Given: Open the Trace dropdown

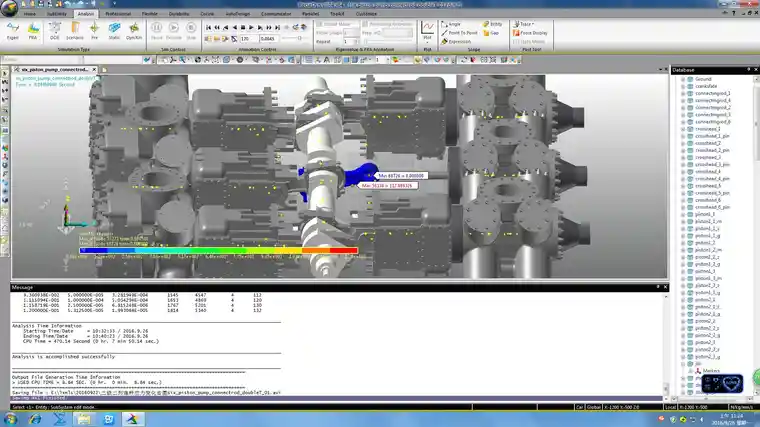Looking at the screenshot, I should point(524,24).
